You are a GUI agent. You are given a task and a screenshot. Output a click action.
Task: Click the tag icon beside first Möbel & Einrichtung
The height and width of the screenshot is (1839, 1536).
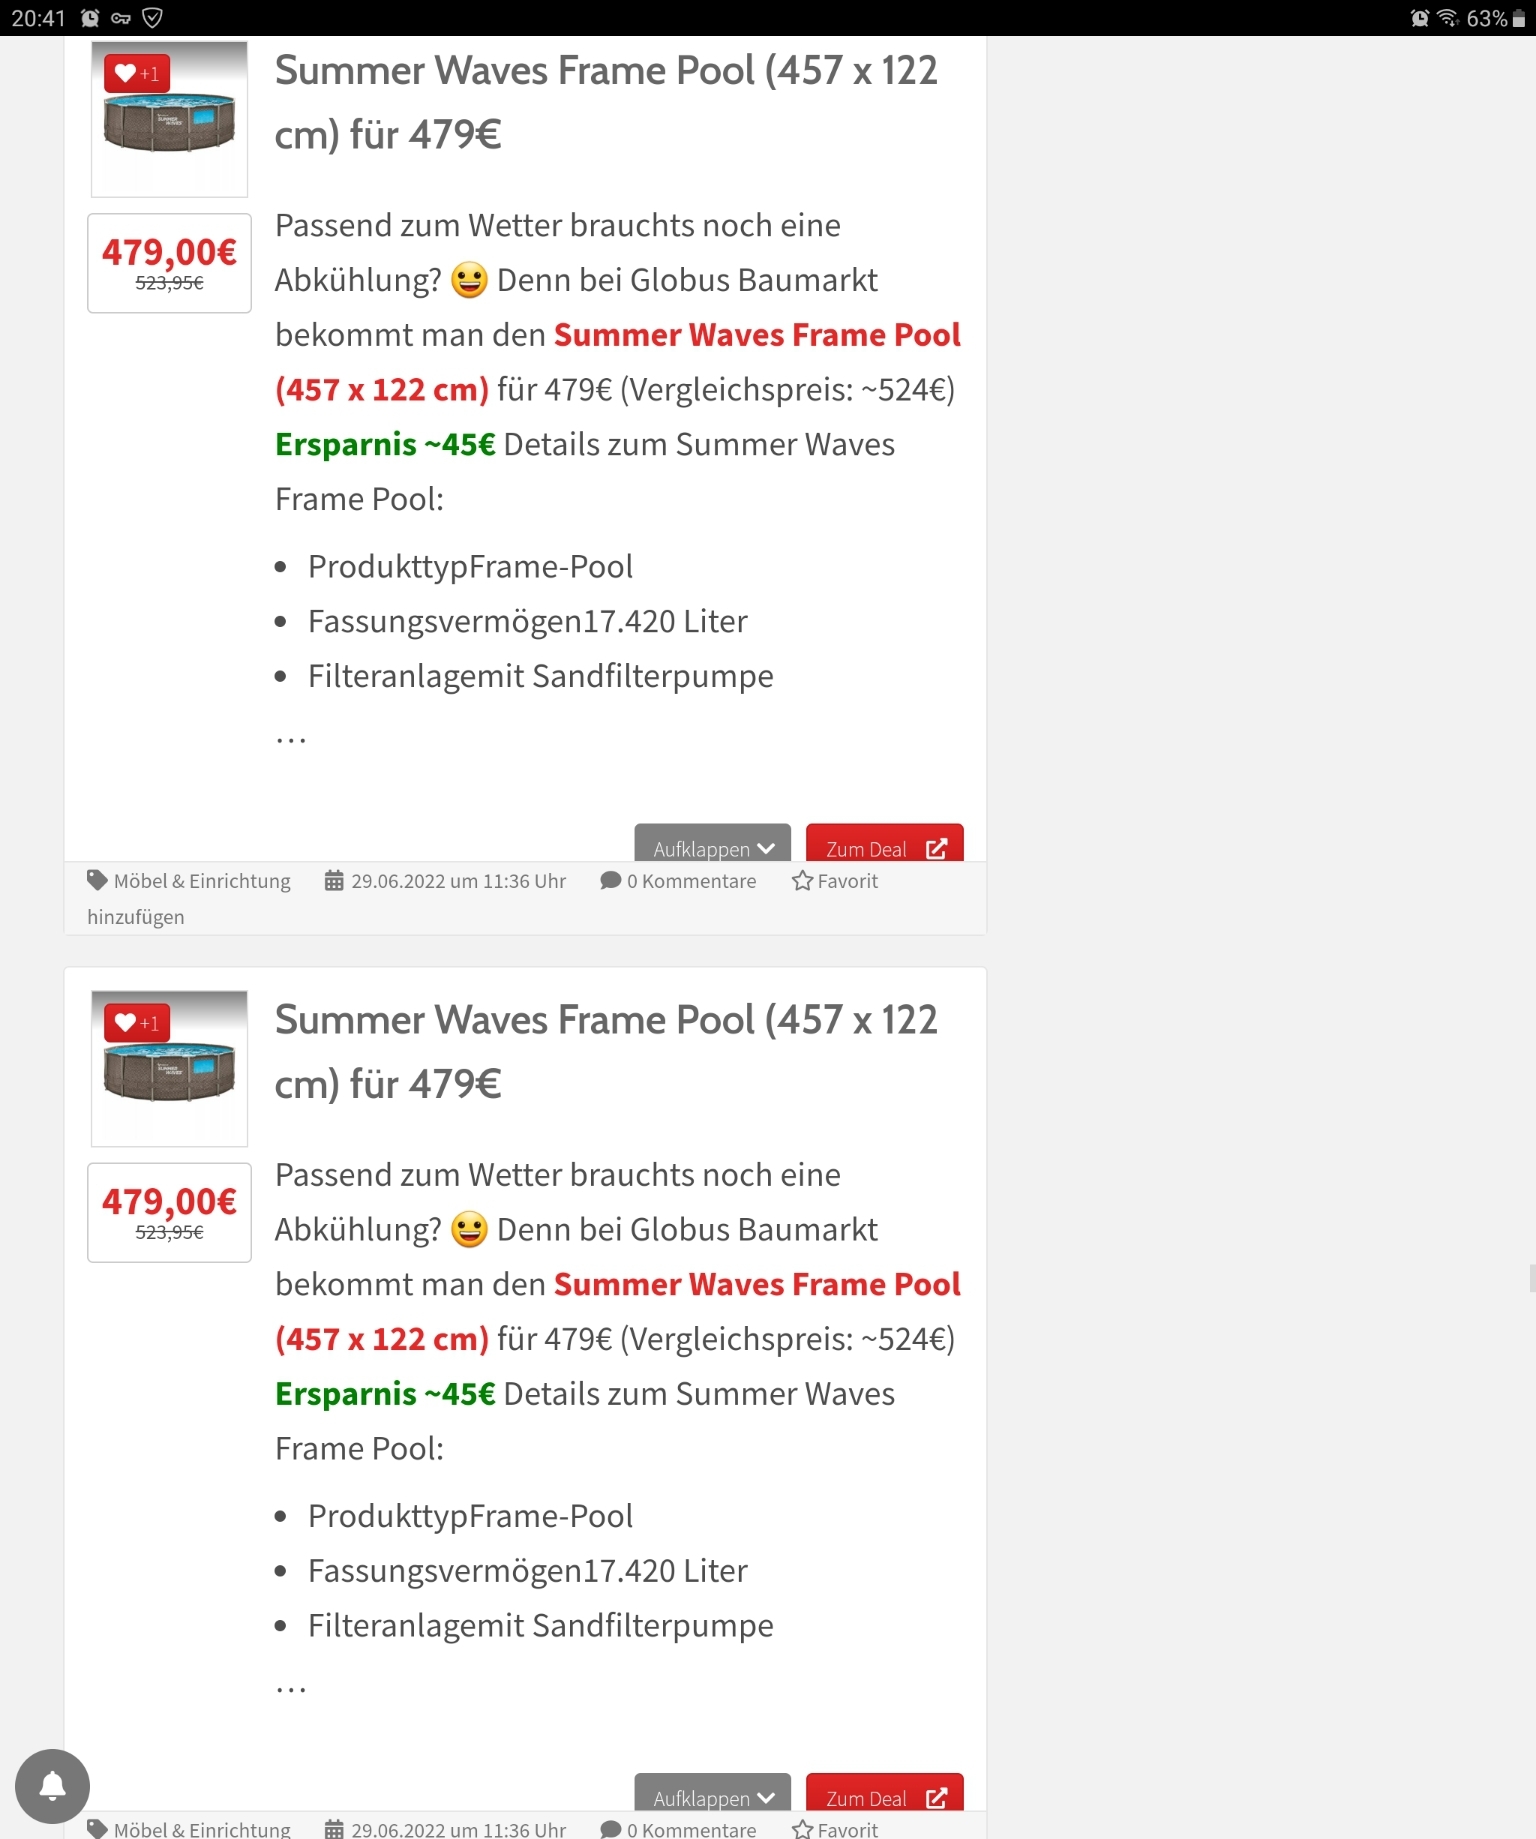(x=97, y=881)
